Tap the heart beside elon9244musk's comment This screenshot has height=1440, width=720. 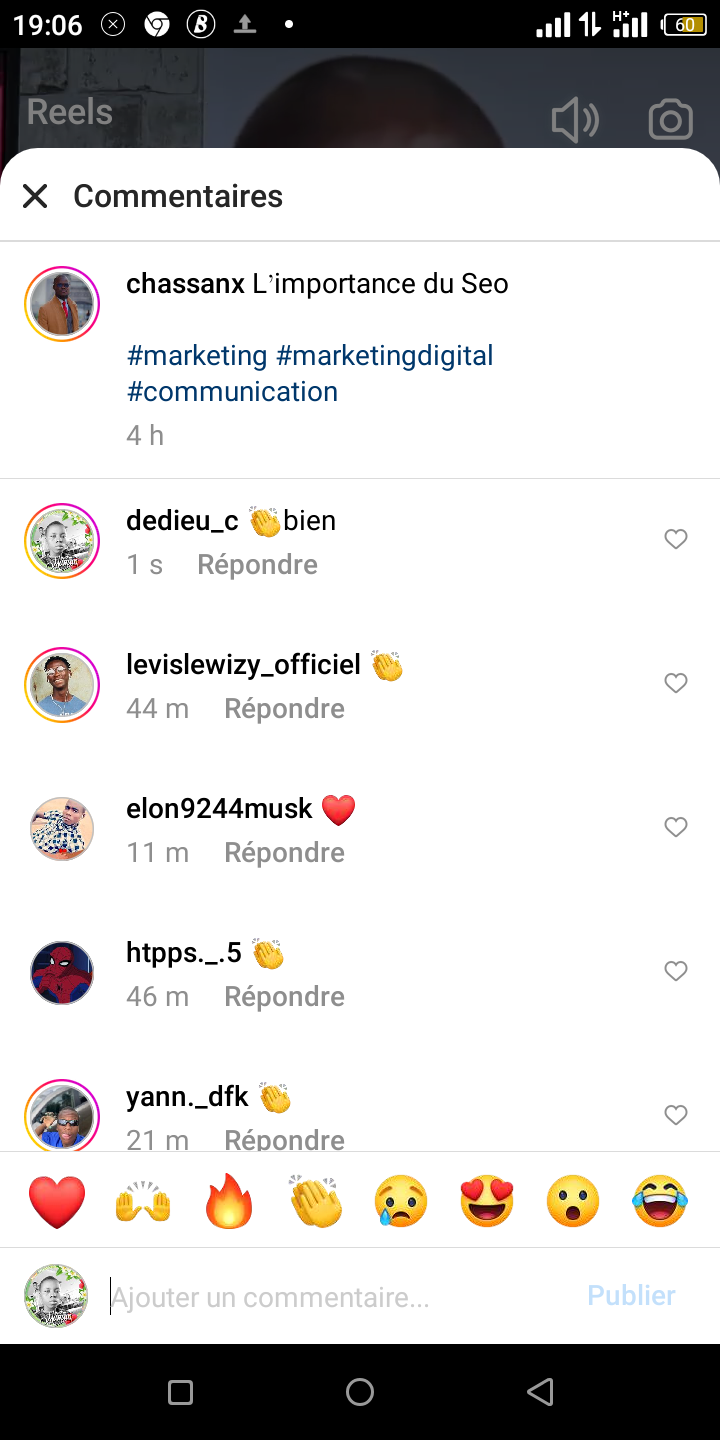[x=676, y=827]
